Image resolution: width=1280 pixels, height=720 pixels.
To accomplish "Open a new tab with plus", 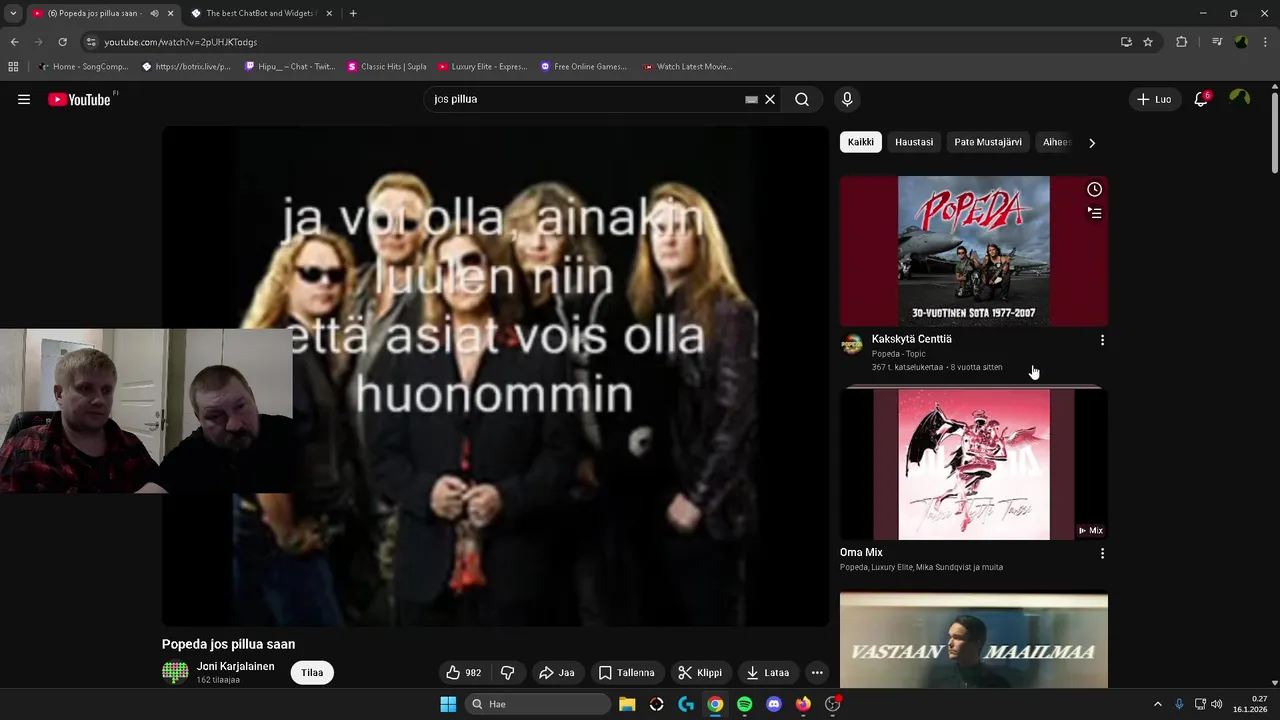I will 353,13.
